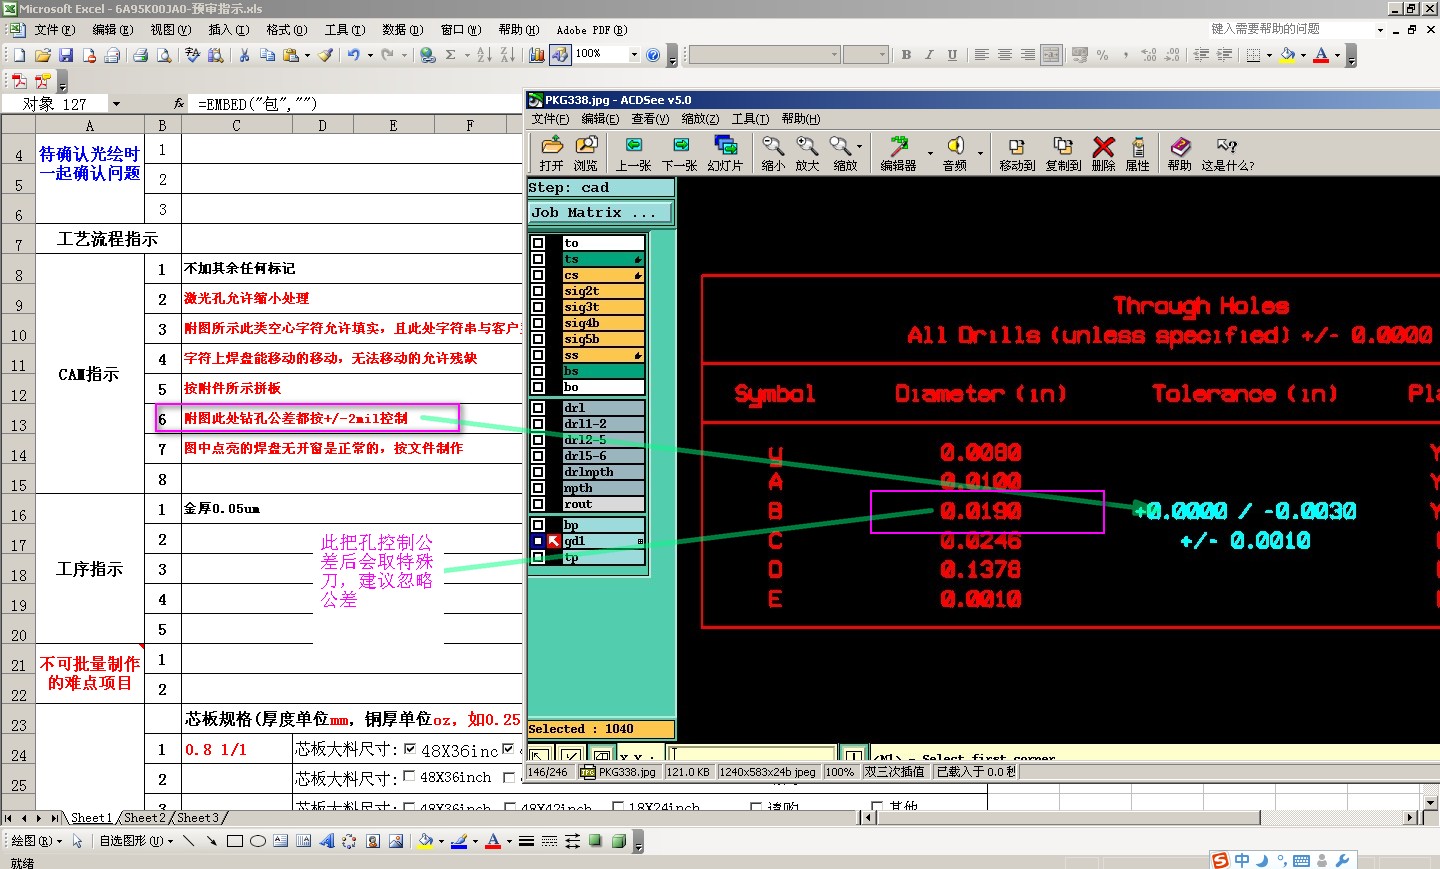Click the ACDSee Next image (下一张) button

click(679, 154)
